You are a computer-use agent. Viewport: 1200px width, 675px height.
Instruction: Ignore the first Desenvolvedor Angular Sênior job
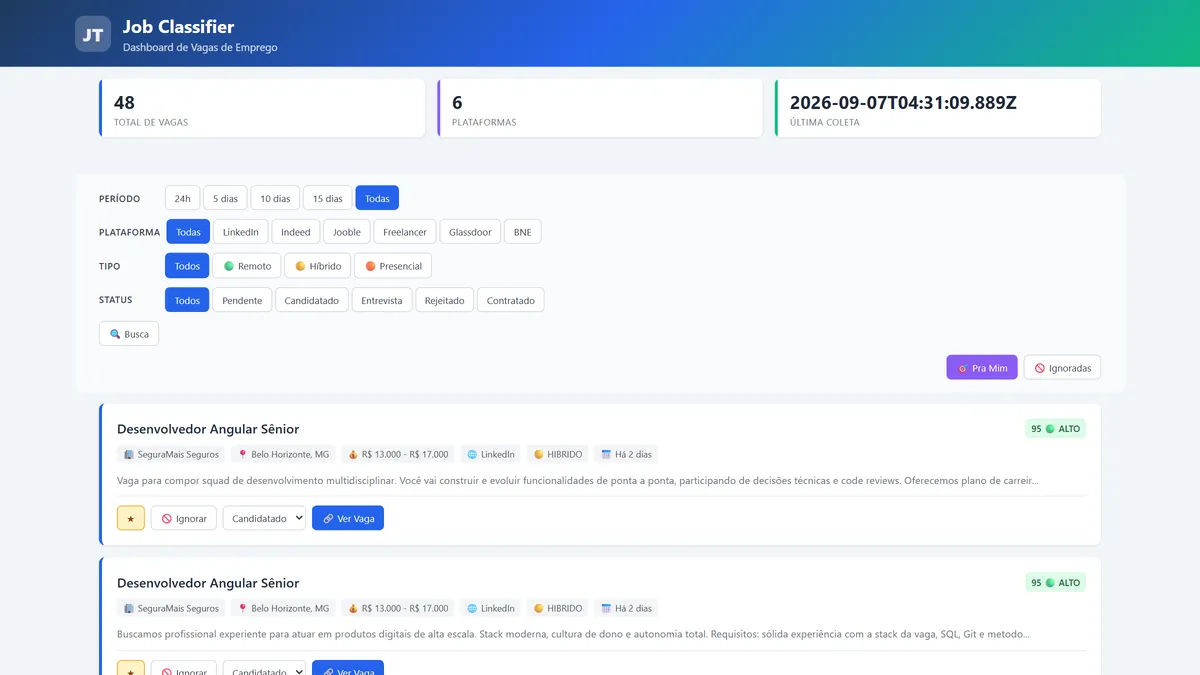(x=184, y=518)
